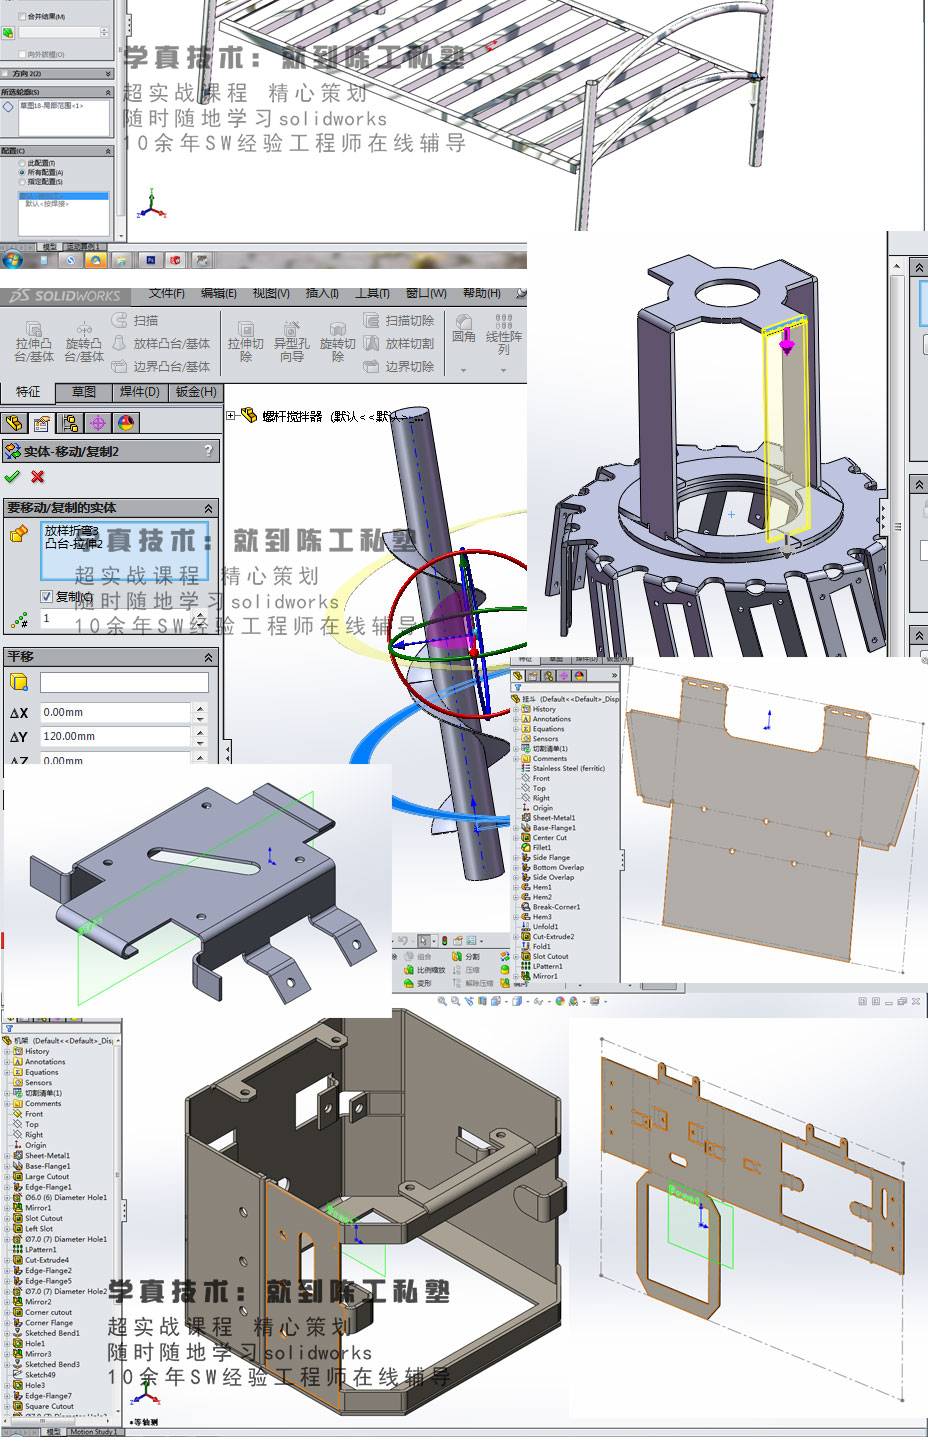
Task: Toggle the 复制 copy checkbox
Action: coord(46,597)
